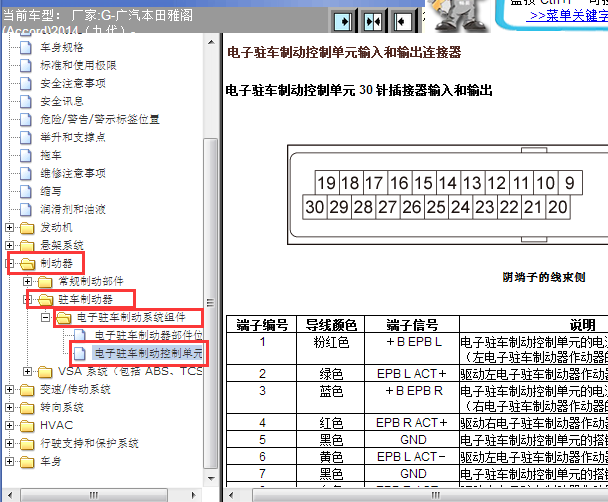Image resolution: width=608 pixels, height=502 pixels.
Task: Expand the 悬架系统 folder
Action: pos(9,245)
